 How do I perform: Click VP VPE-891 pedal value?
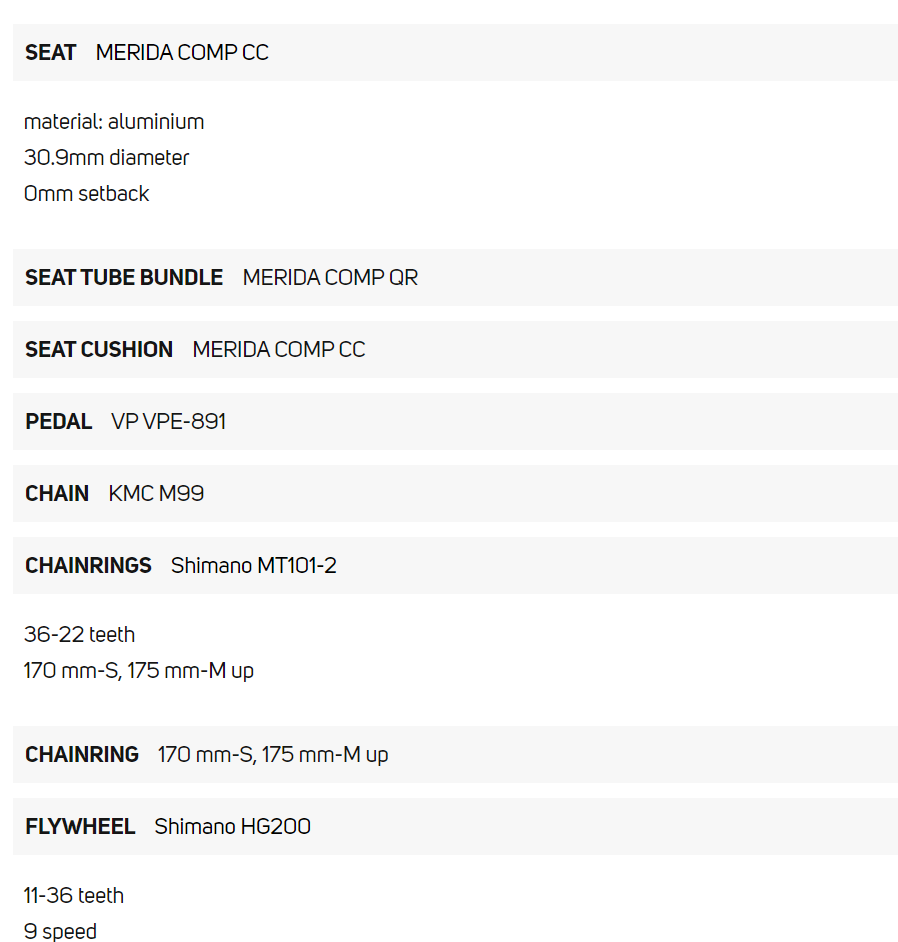pos(168,422)
